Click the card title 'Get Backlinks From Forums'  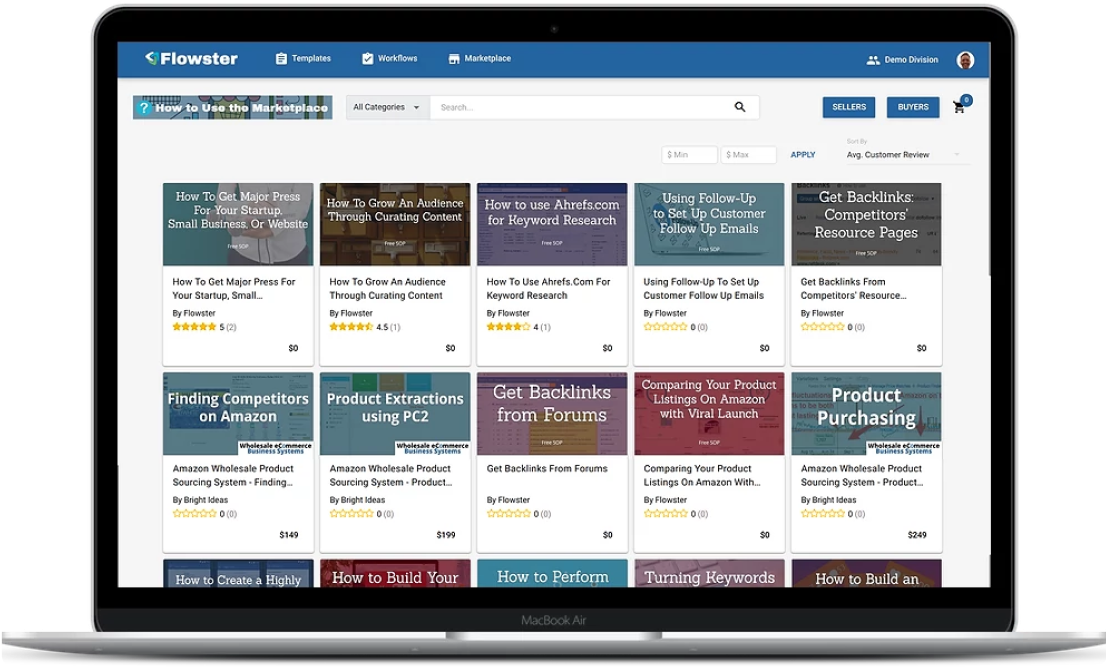tap(547, 468)
